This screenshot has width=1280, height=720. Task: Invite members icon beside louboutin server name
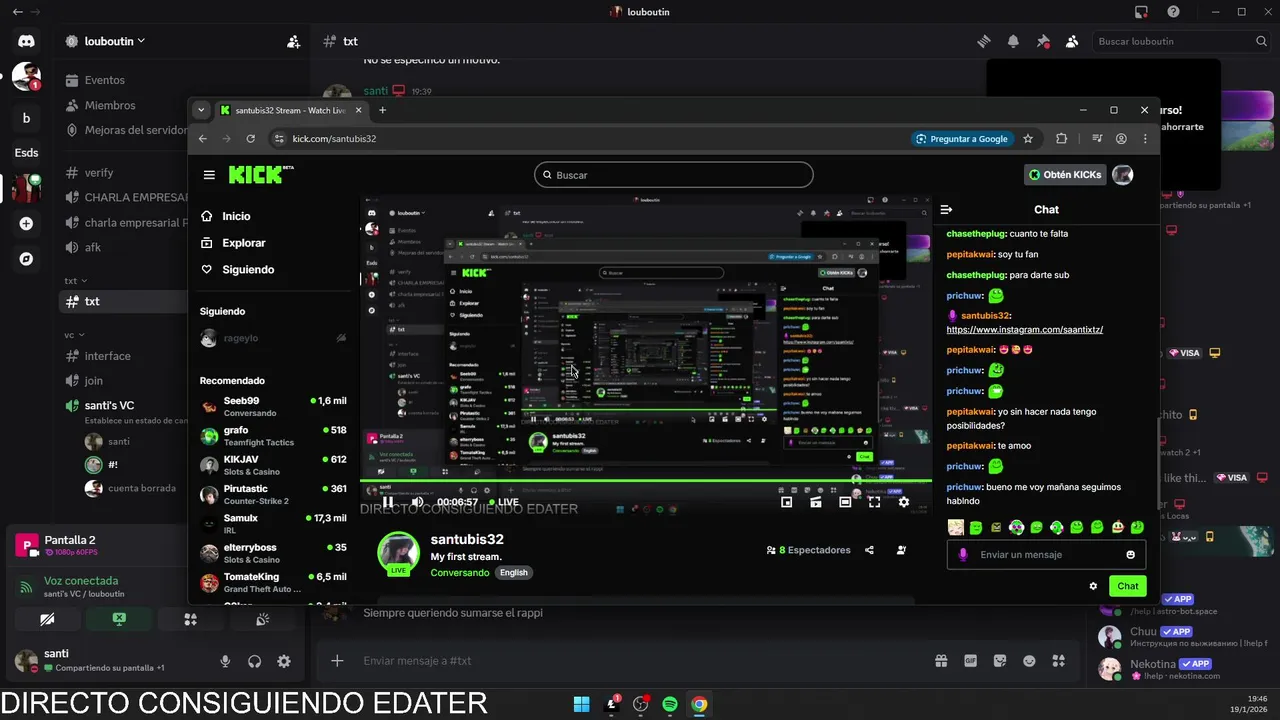pos(293,42)
